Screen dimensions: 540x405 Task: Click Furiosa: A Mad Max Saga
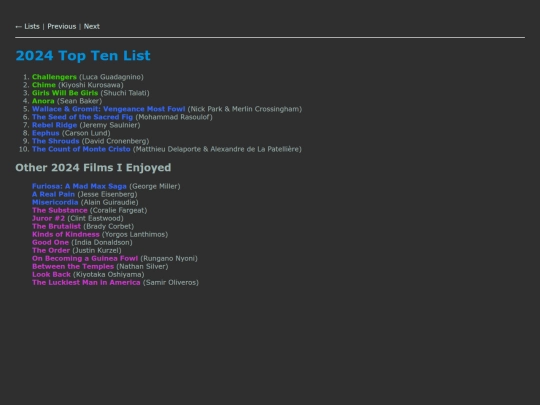pos(79,186)
